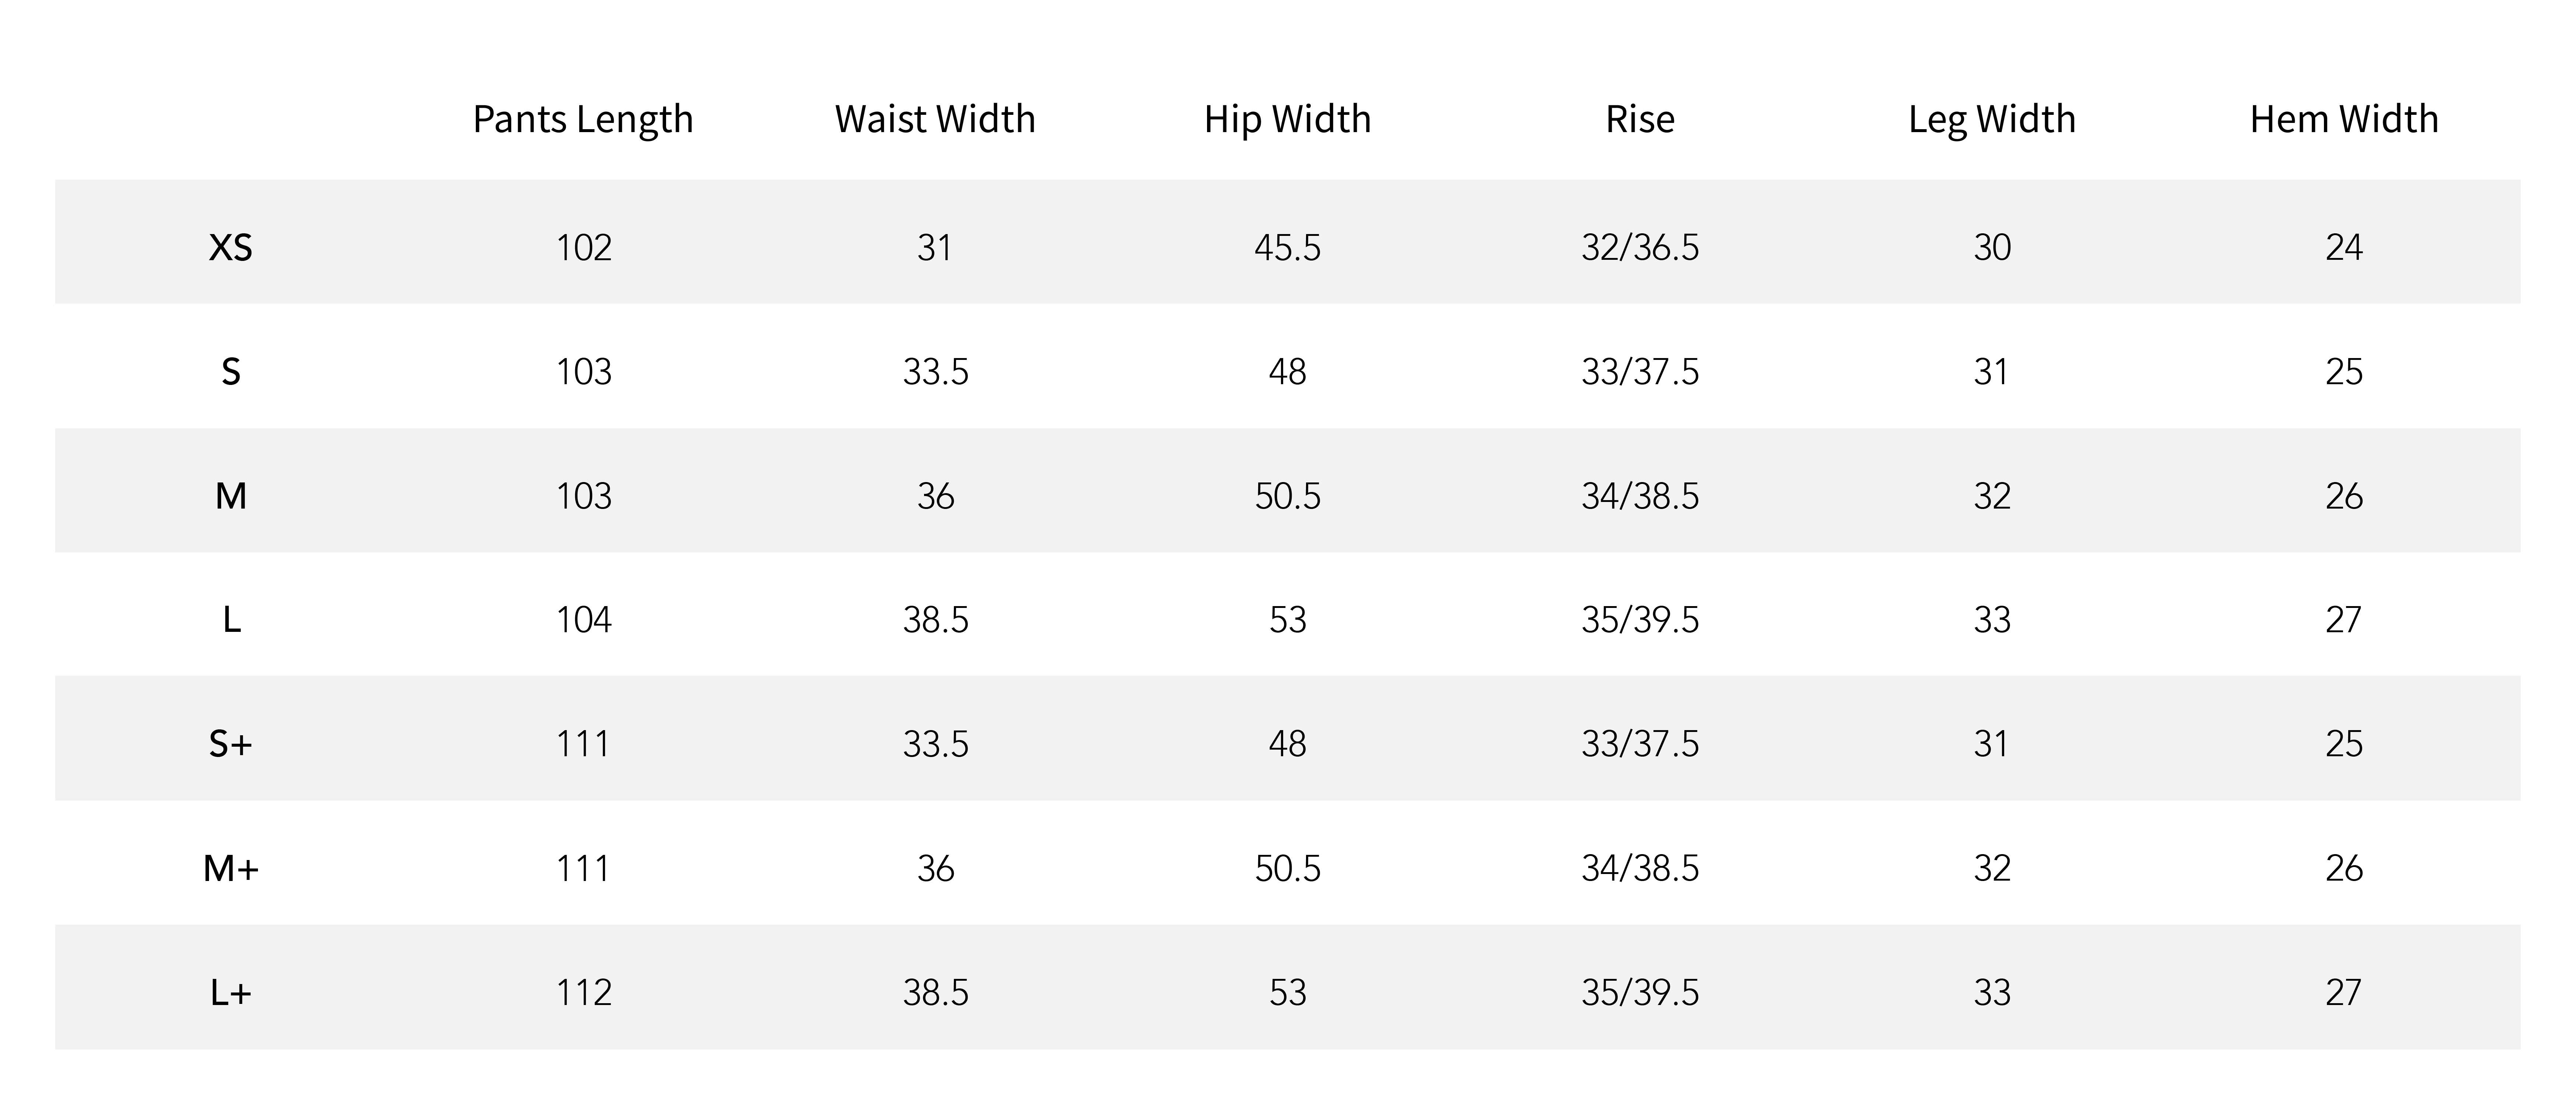Click the XS leg width value 30

pos(1992,247)
